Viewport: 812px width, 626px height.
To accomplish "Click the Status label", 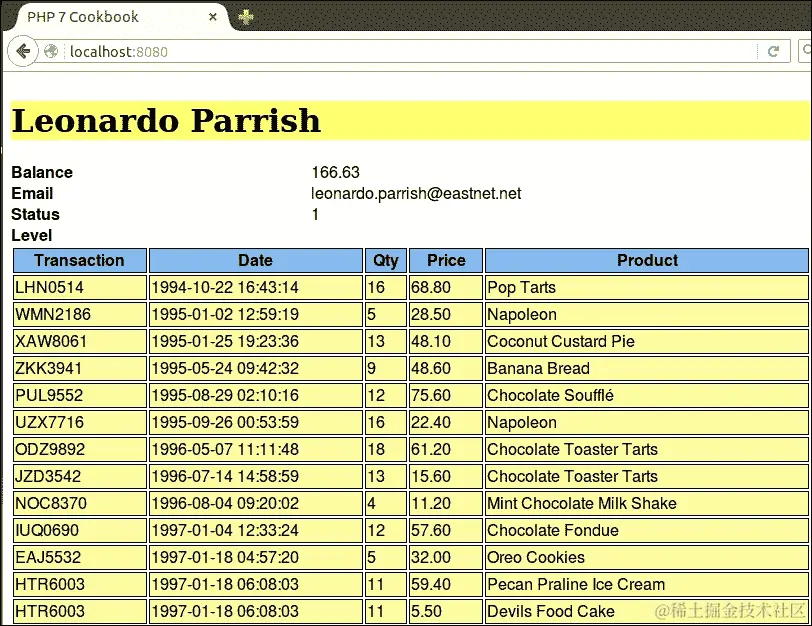I will 35,214.
